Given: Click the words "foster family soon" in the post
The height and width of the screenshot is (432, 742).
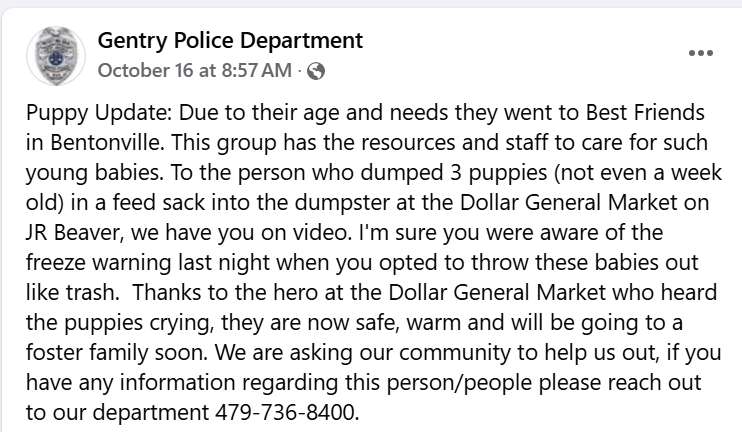Looking at the screenshot, I should pyautogui.click(x=116, y=353).
